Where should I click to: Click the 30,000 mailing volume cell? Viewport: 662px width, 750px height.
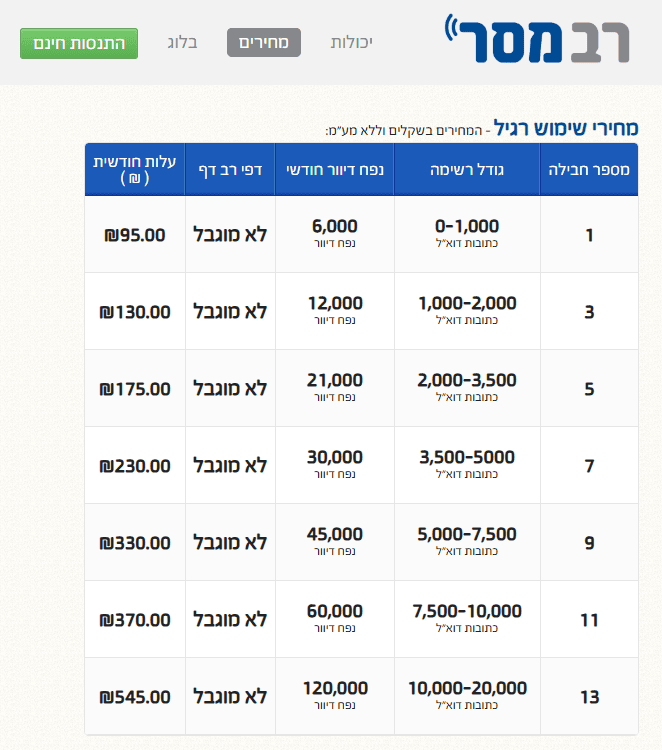[x=335, y=465]
